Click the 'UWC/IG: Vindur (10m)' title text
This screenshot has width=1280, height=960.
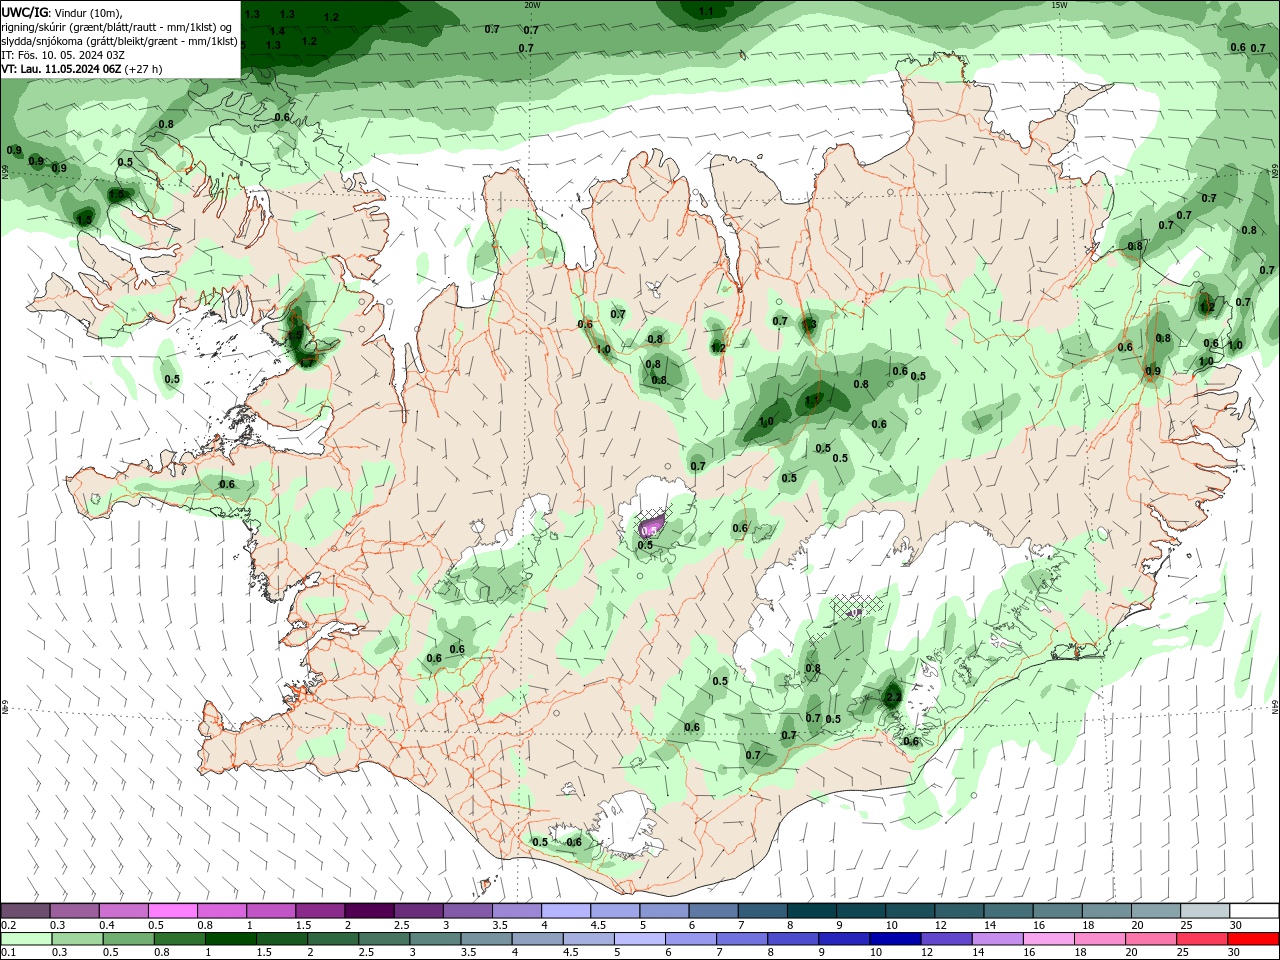(x=62, y=11)
